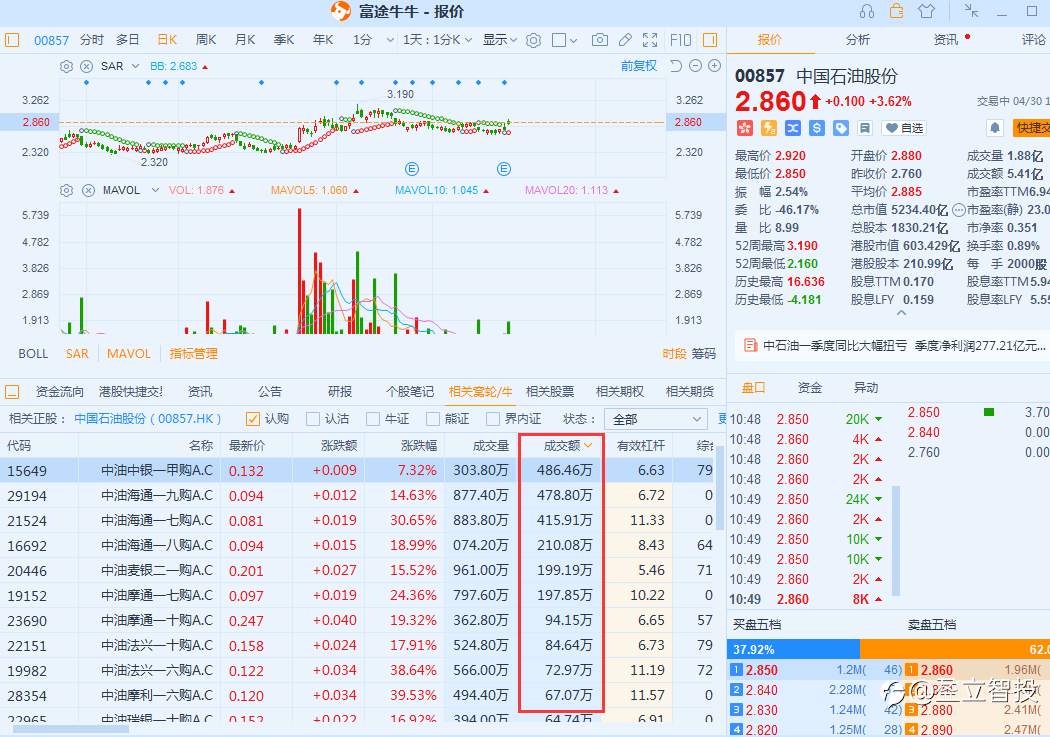Remove the MAVOL indicator
The width and height of the screenshot is (1050, 737).
(88, 191)
